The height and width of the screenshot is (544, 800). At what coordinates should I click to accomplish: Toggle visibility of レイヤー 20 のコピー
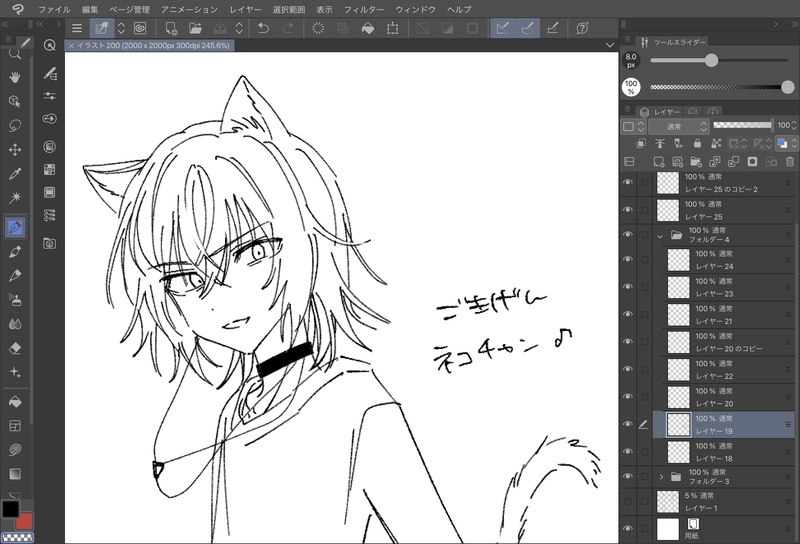pos(628,342)
